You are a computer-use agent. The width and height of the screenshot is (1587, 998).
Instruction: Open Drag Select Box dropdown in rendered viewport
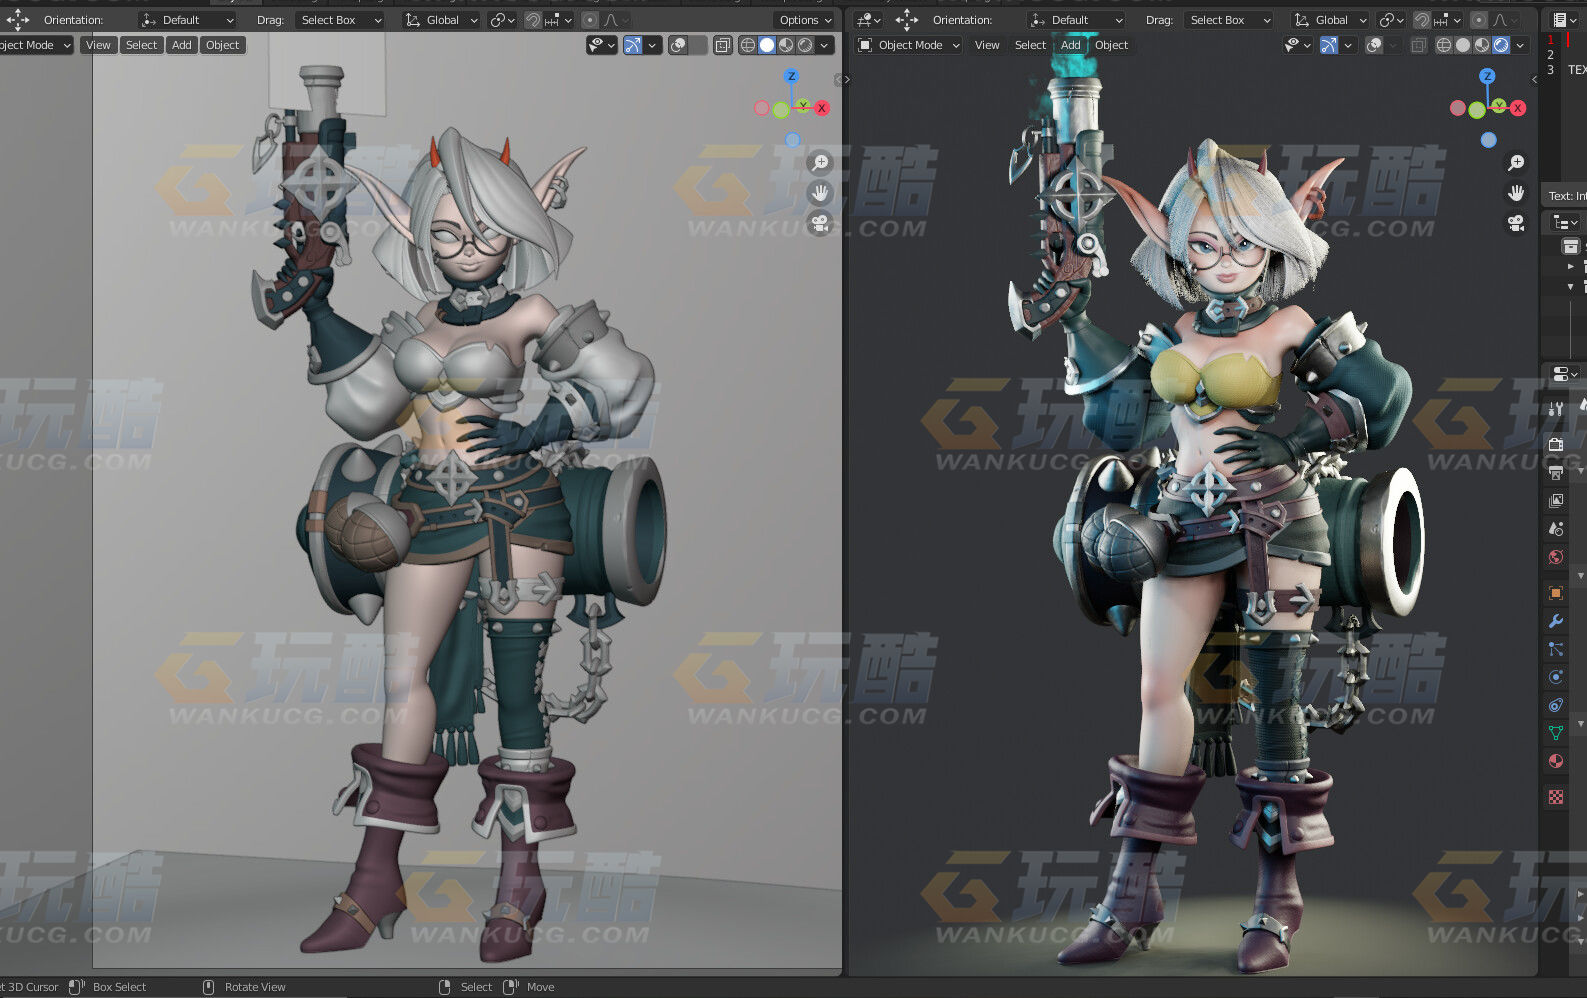pos(1229,20)
